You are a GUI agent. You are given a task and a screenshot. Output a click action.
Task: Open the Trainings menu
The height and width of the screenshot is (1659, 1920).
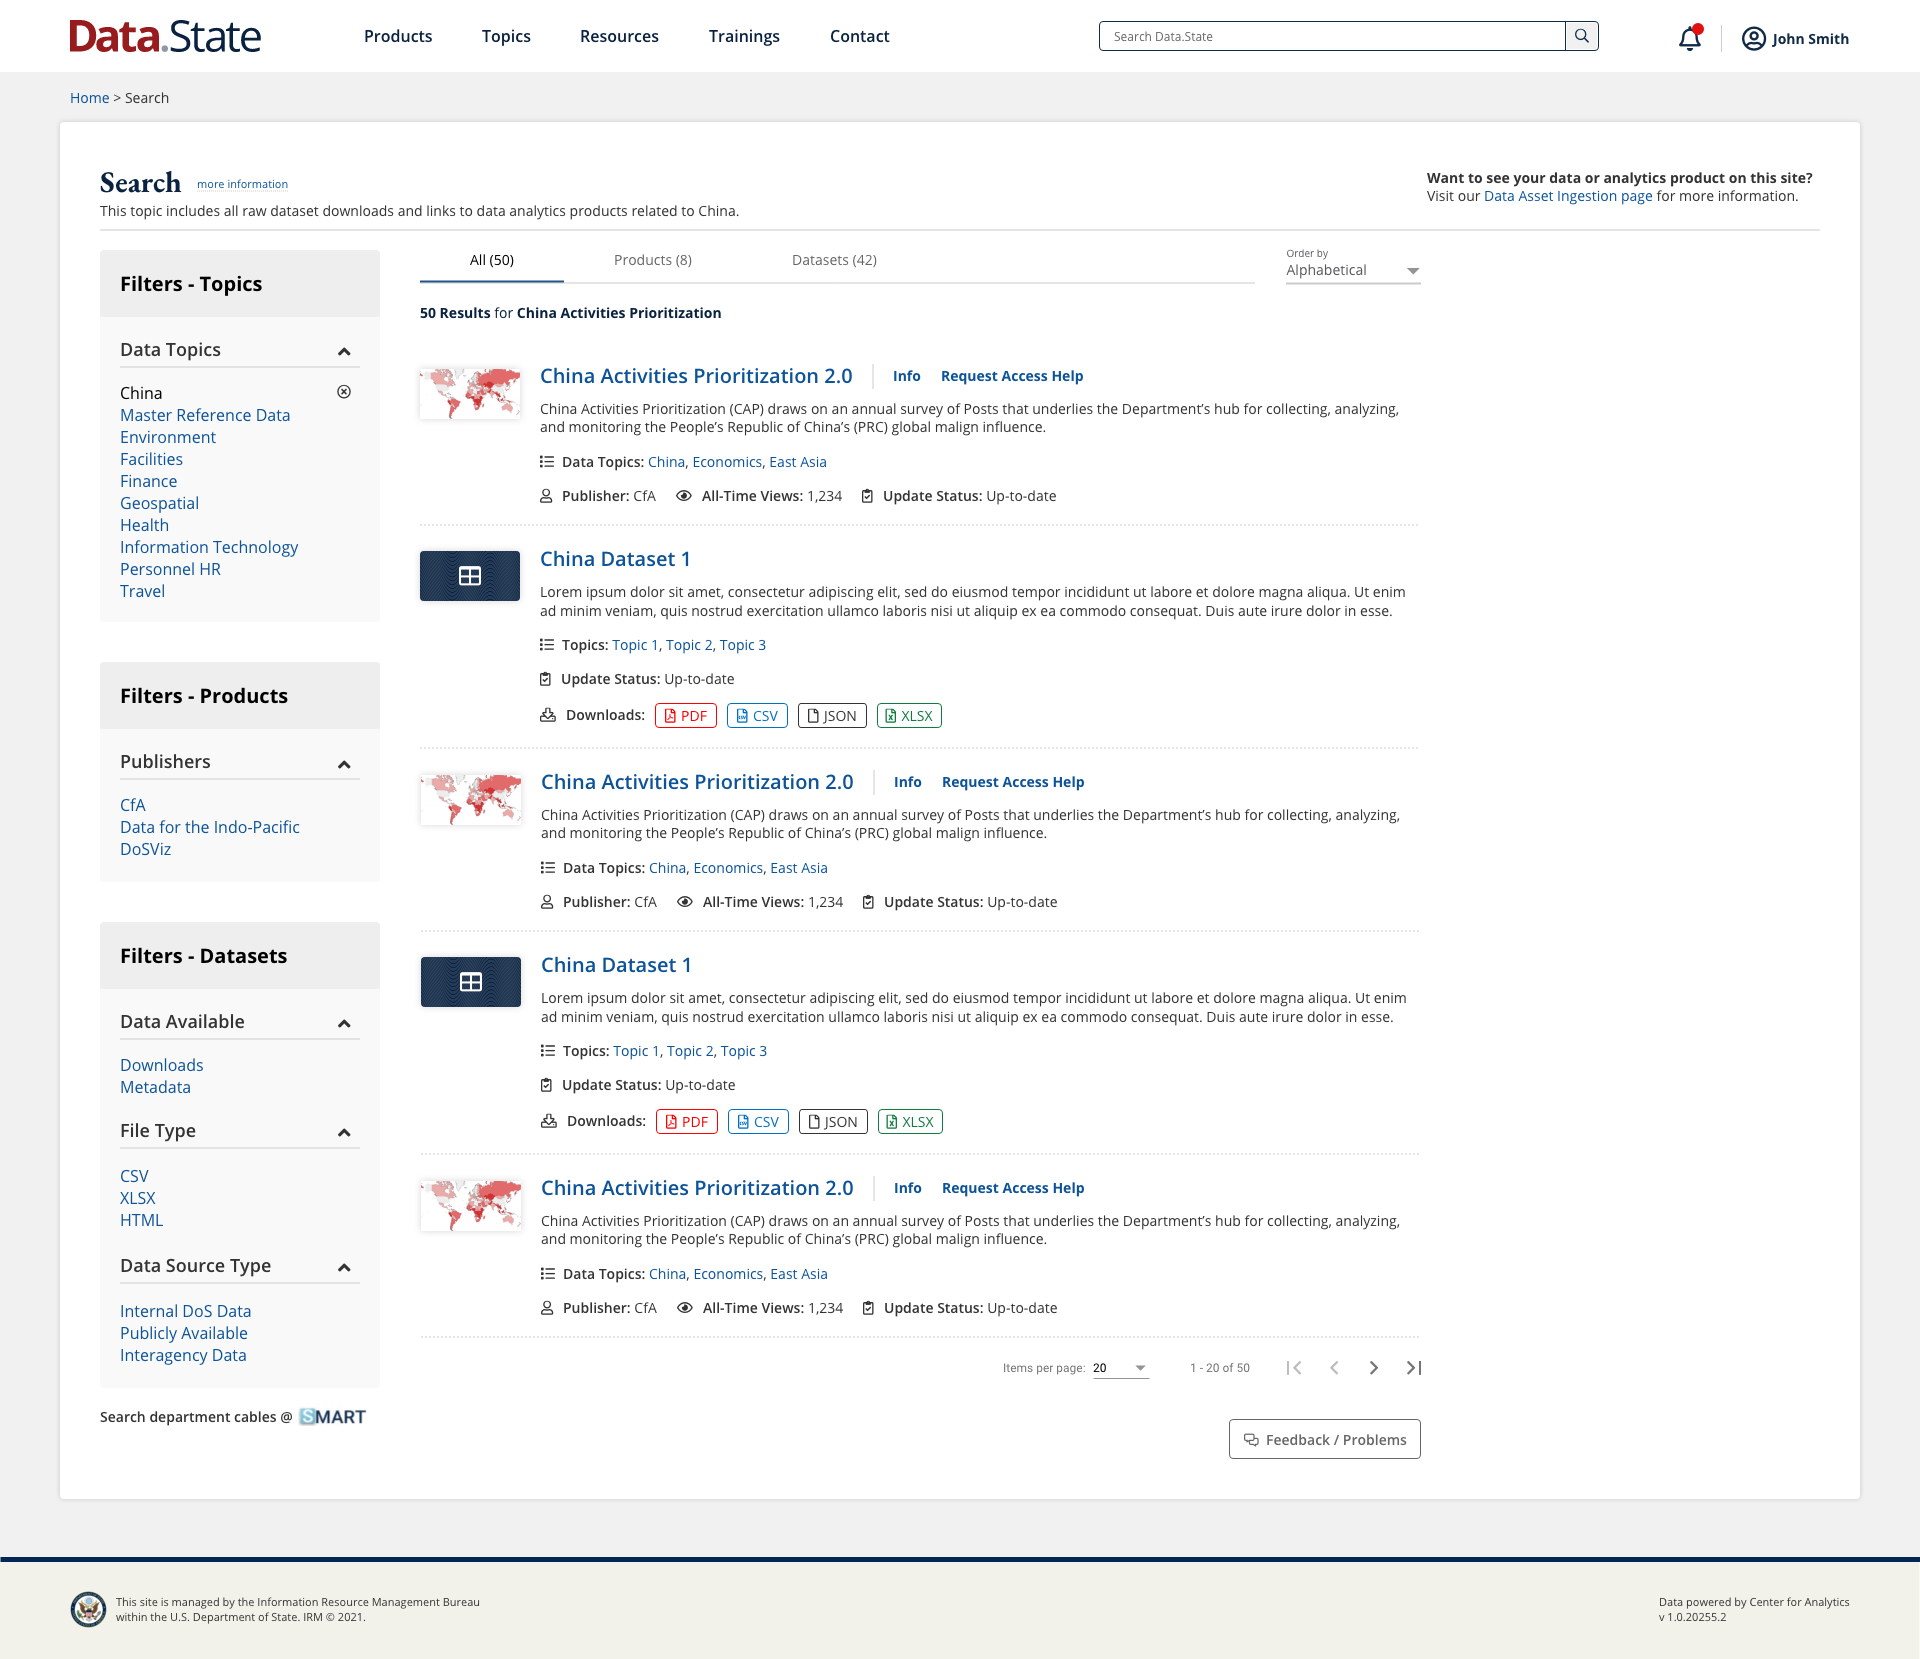click(x=744, y=36)
